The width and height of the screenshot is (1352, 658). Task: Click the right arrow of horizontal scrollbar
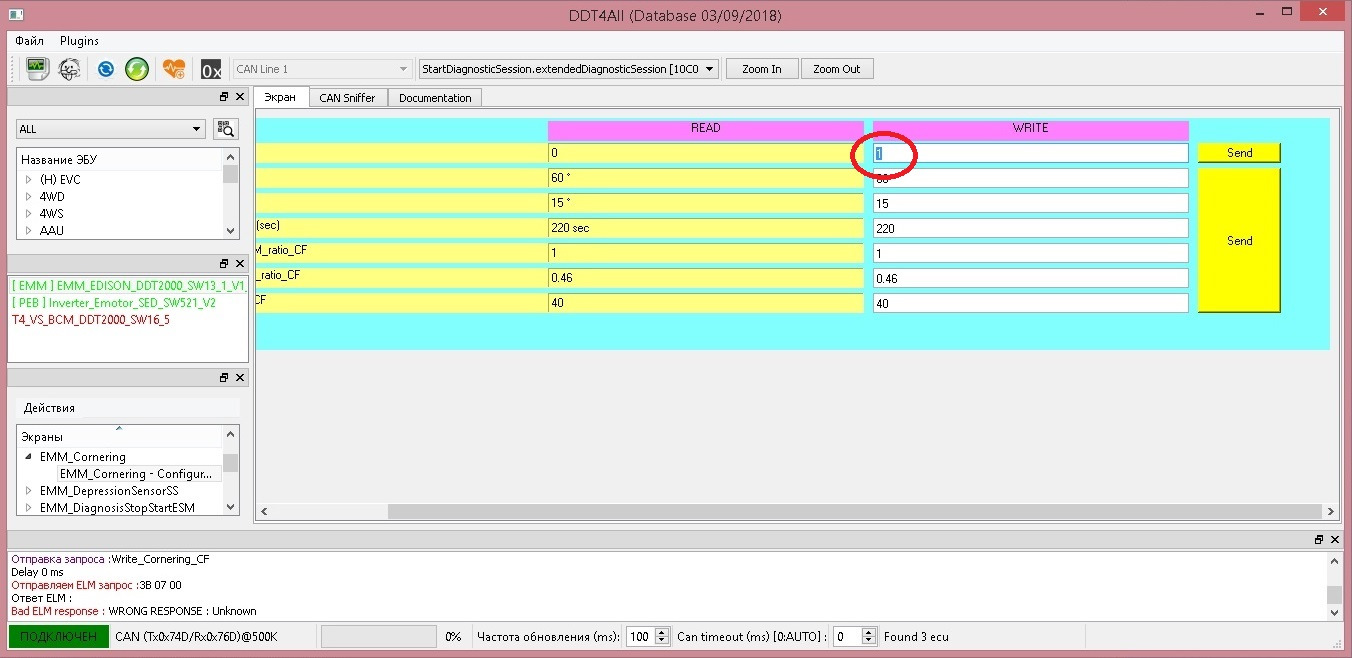(1332, 511)
